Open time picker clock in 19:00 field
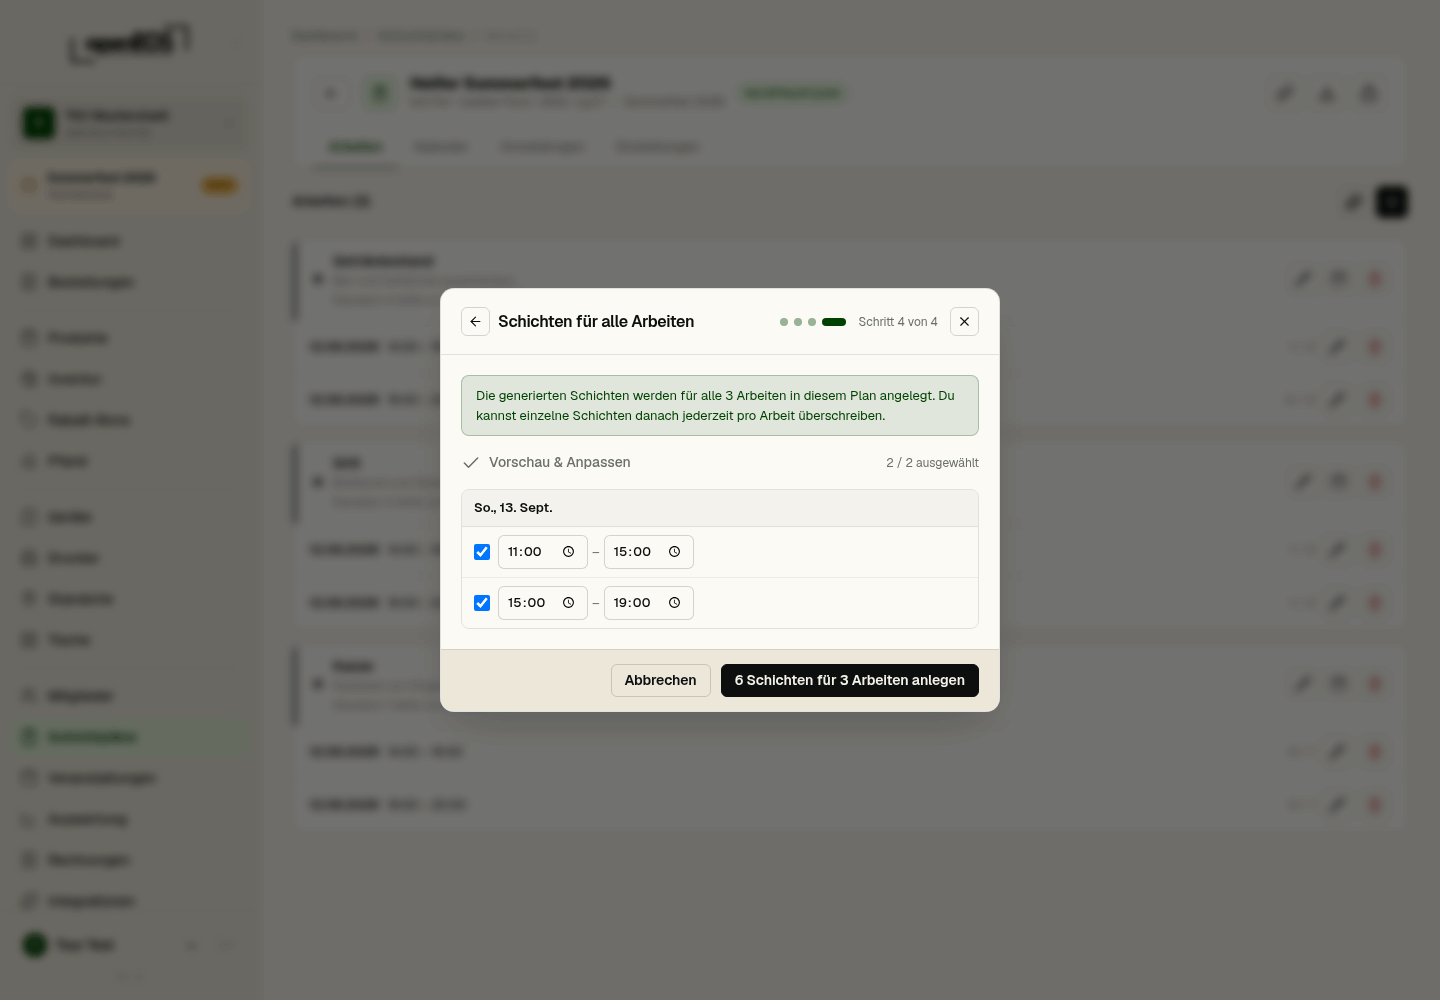1440x1000 pixels. (x=674, y=603)
